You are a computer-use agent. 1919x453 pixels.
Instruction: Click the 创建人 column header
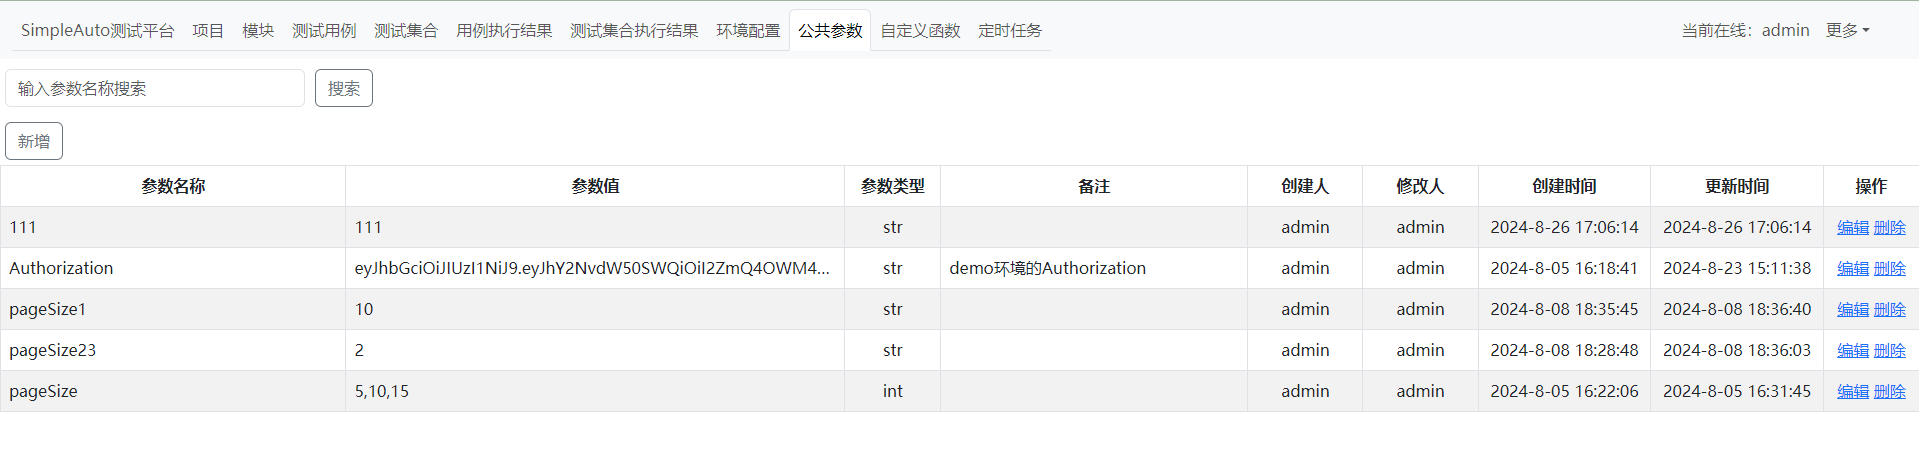click(x=1305, y=186)
